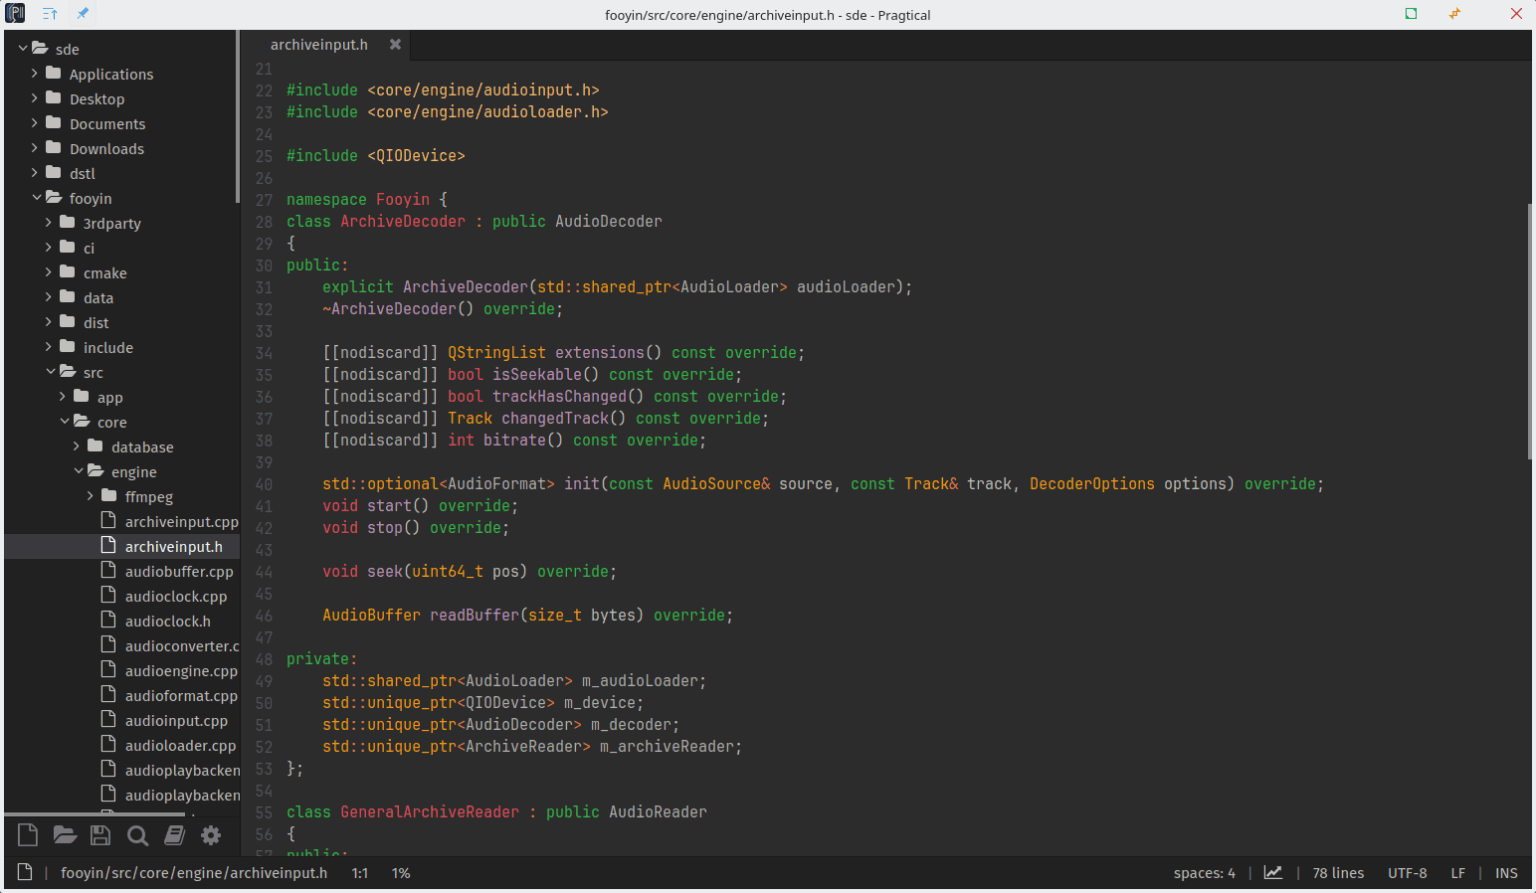Expand the ffmpeg folder chevron

(x=90, y=496)
